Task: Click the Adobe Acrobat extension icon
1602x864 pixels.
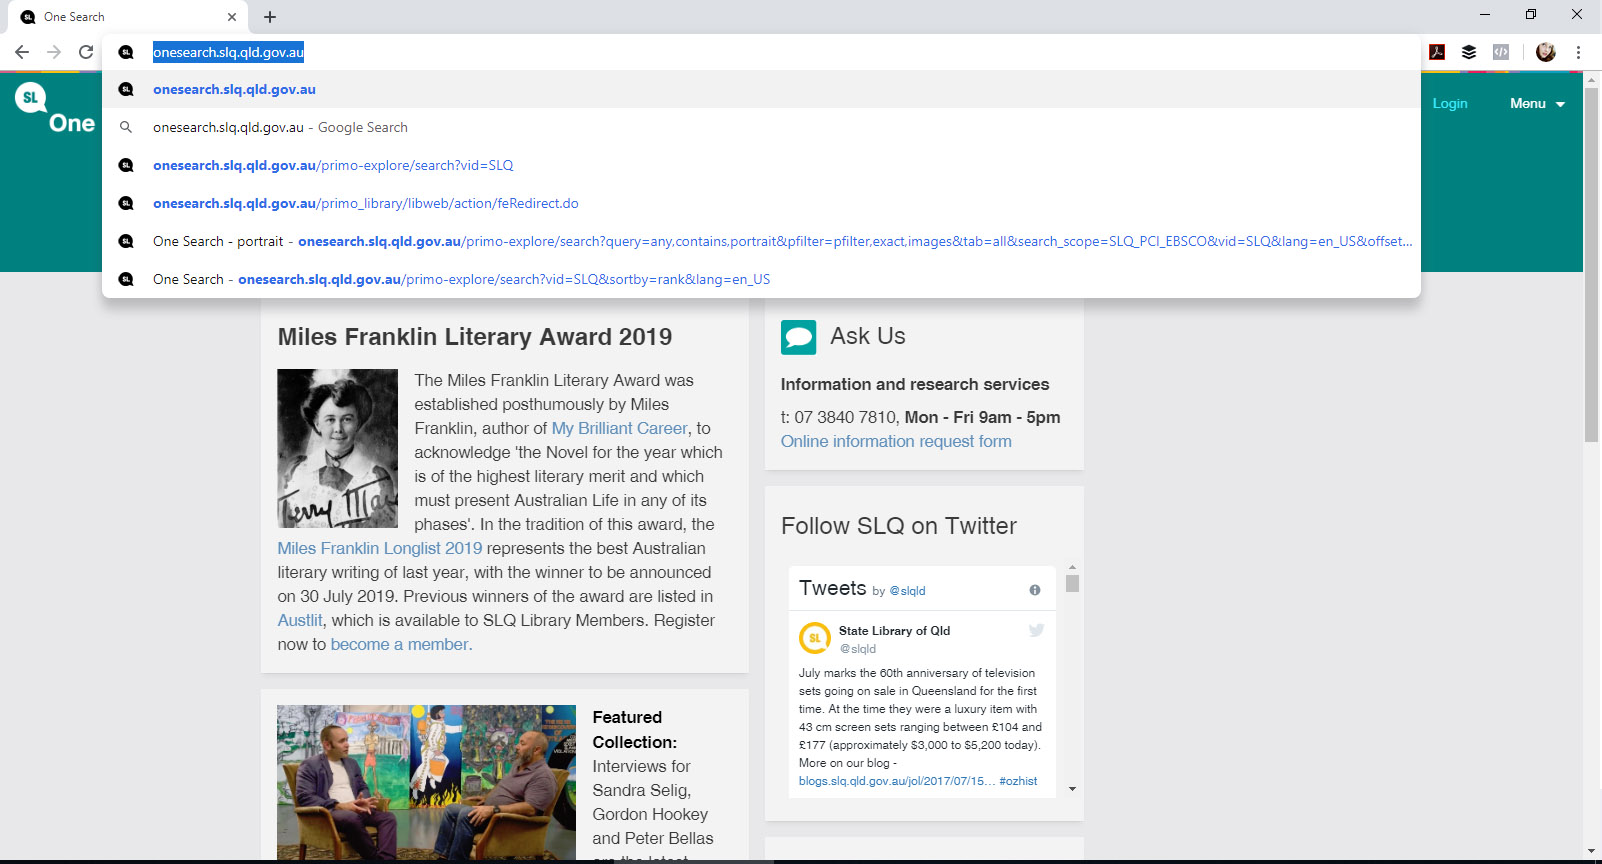Action: pos(1437,52)
